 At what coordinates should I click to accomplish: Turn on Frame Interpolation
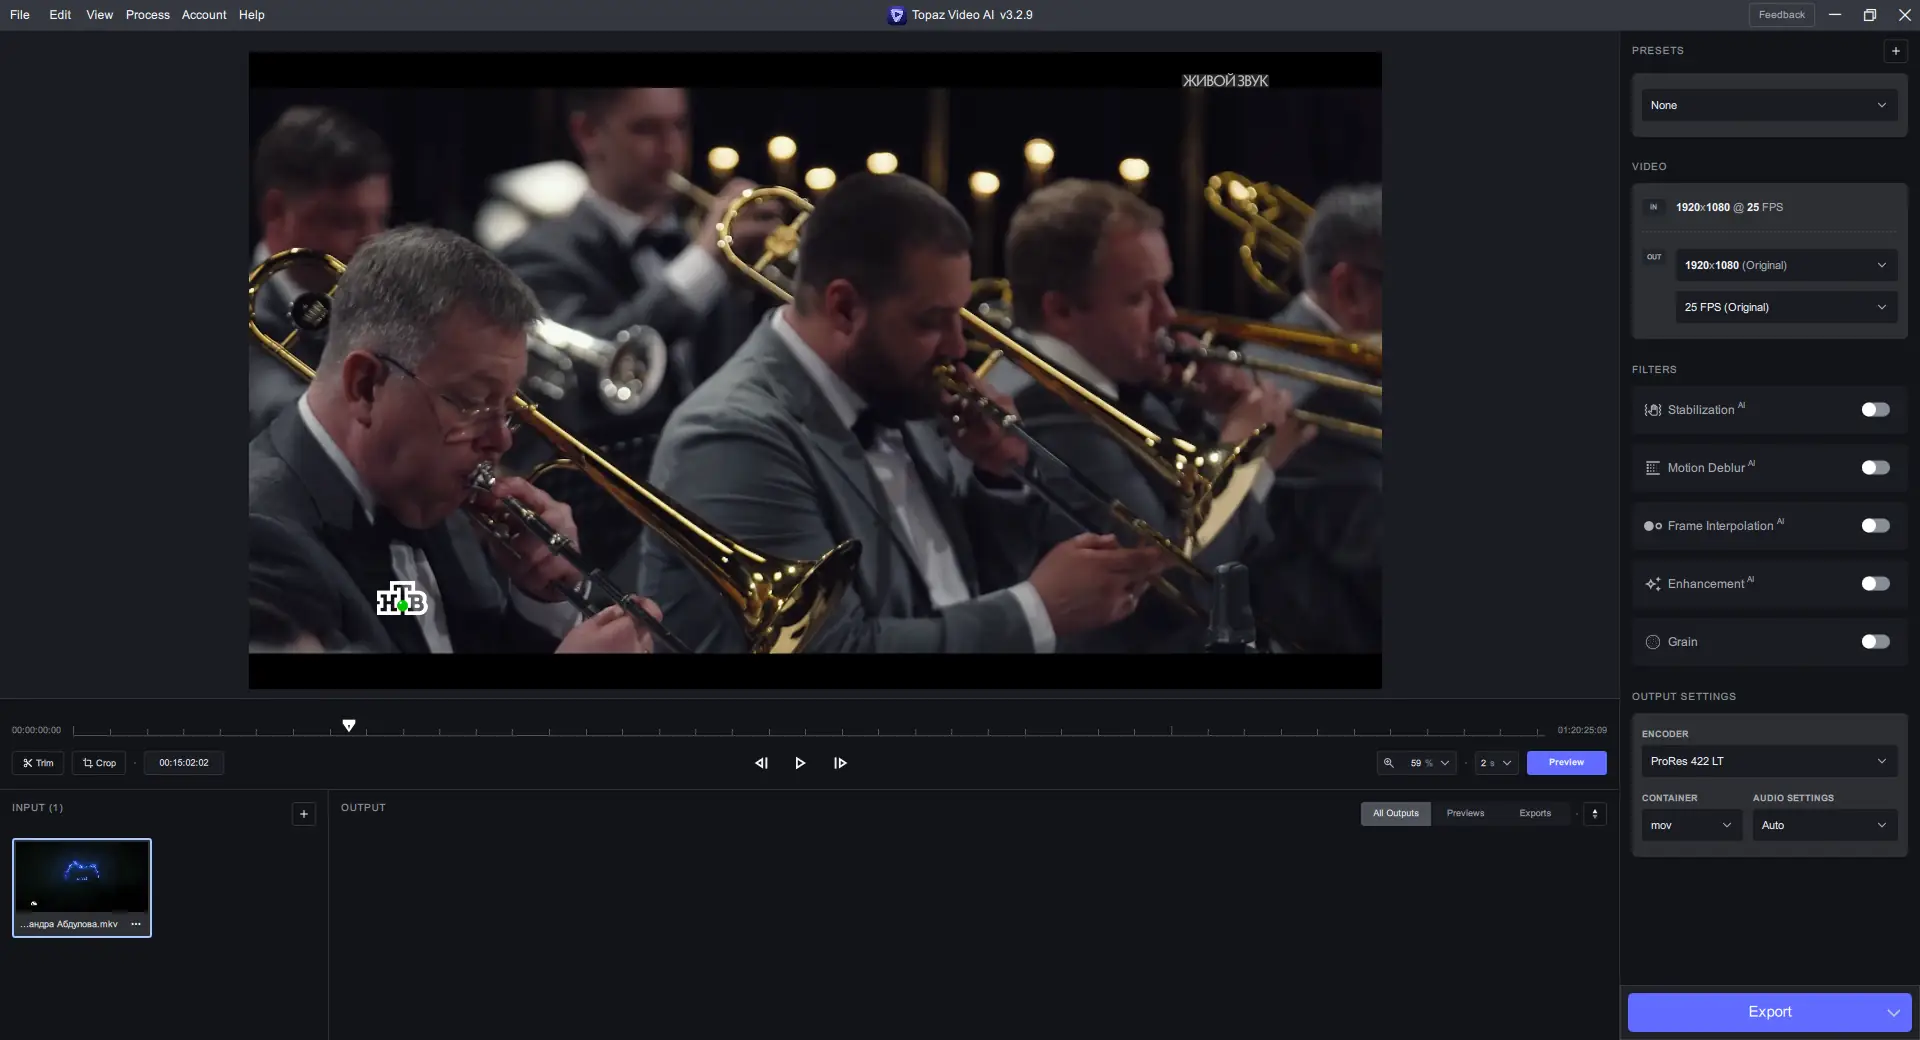(1875, 526)
